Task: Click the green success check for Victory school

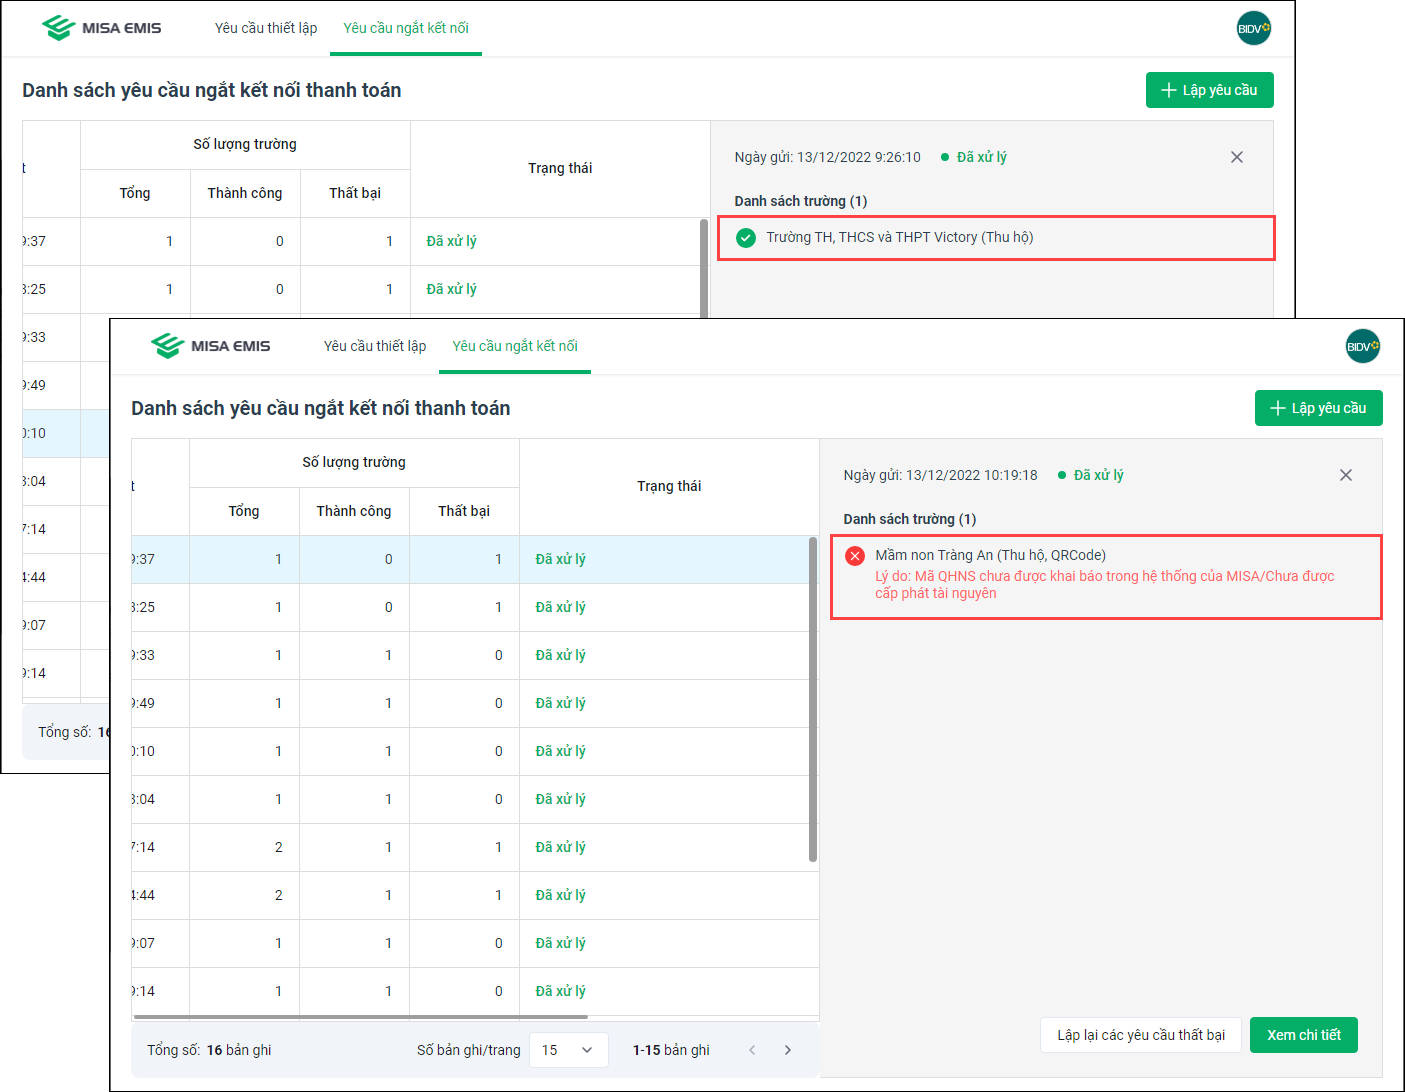Action: coord(746,238)
